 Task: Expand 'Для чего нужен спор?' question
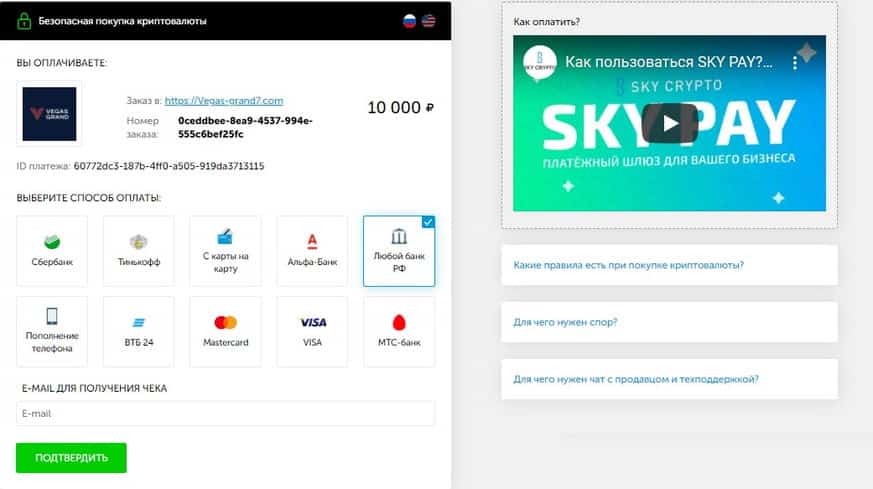(x=669, y=322)
